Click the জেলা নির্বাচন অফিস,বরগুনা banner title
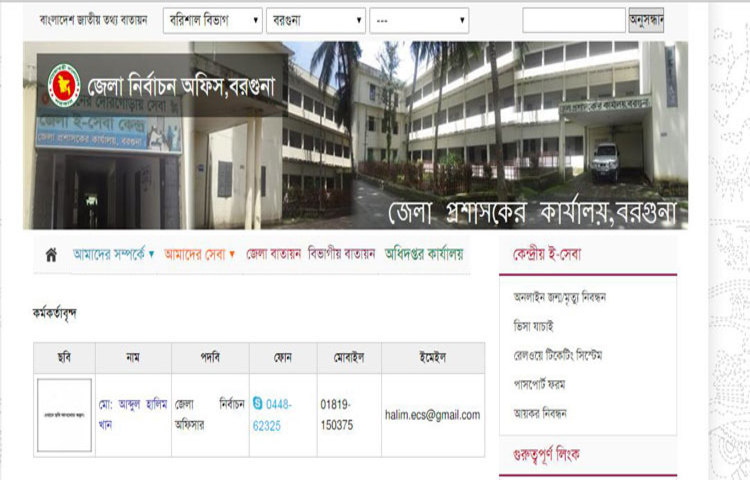Image resolution: width=750 pixels, height=480 pixels. pos(181,87)
